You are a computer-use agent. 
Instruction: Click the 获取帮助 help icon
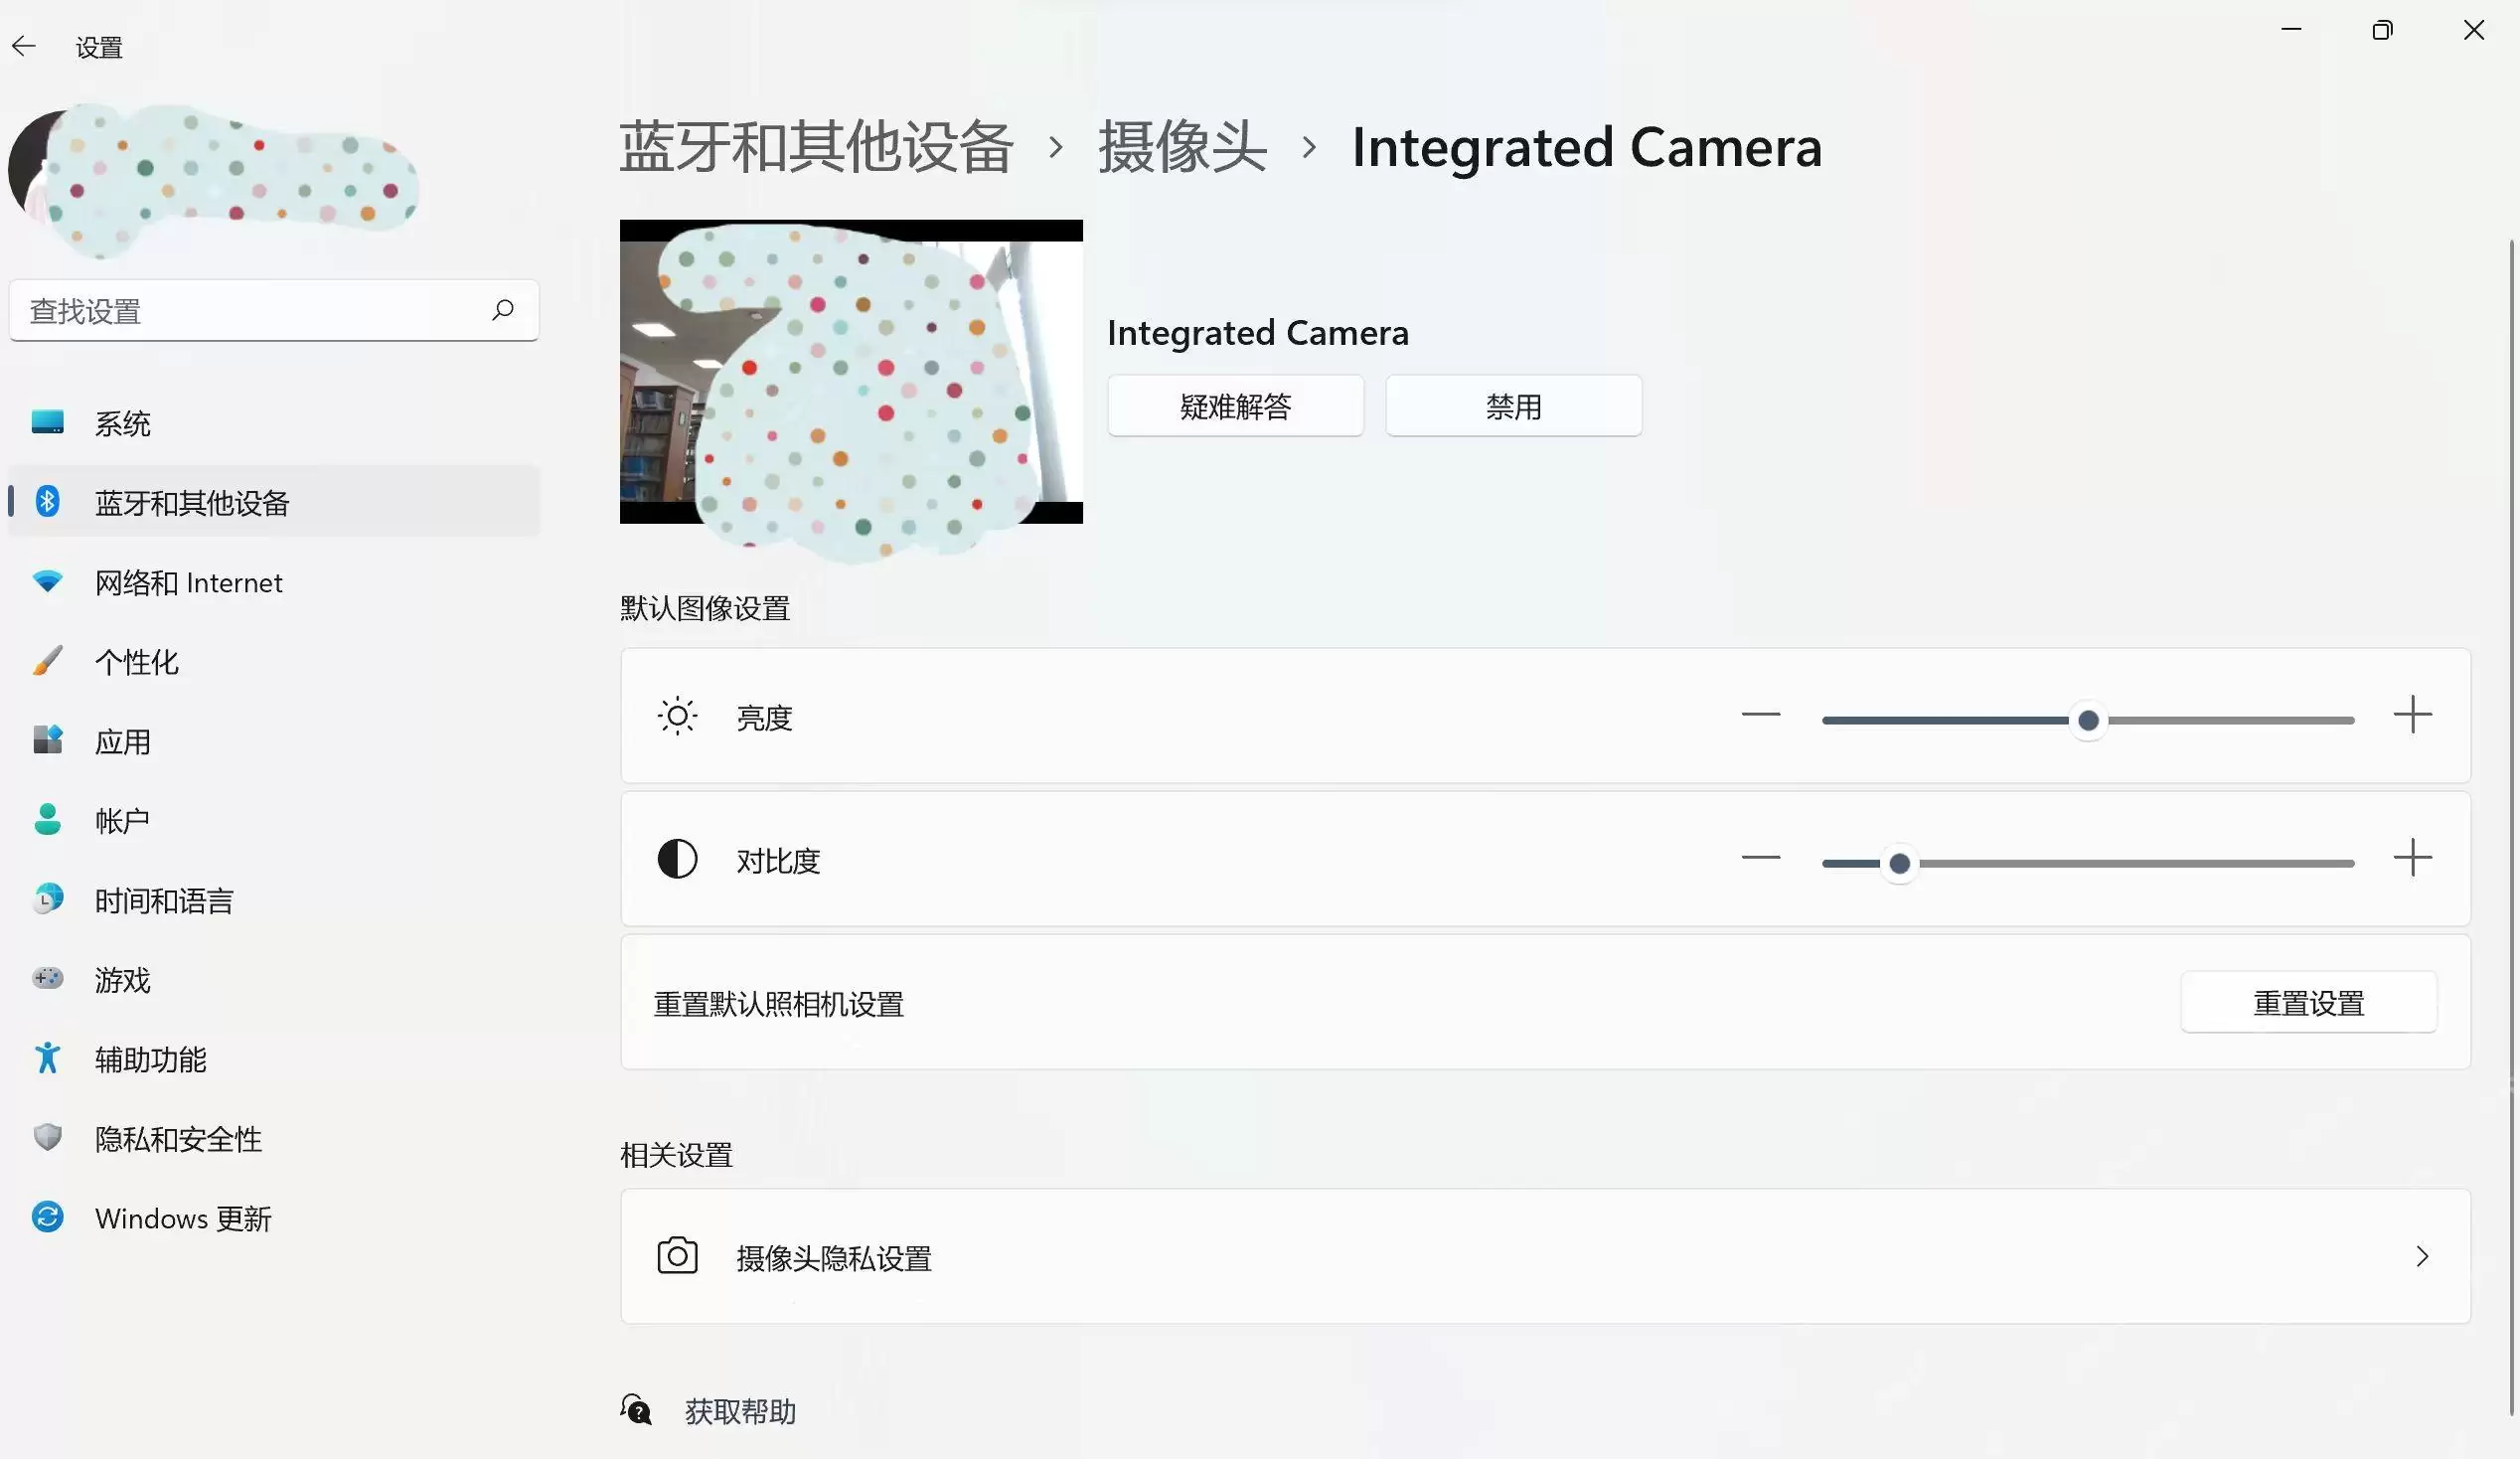(636, 1410)
